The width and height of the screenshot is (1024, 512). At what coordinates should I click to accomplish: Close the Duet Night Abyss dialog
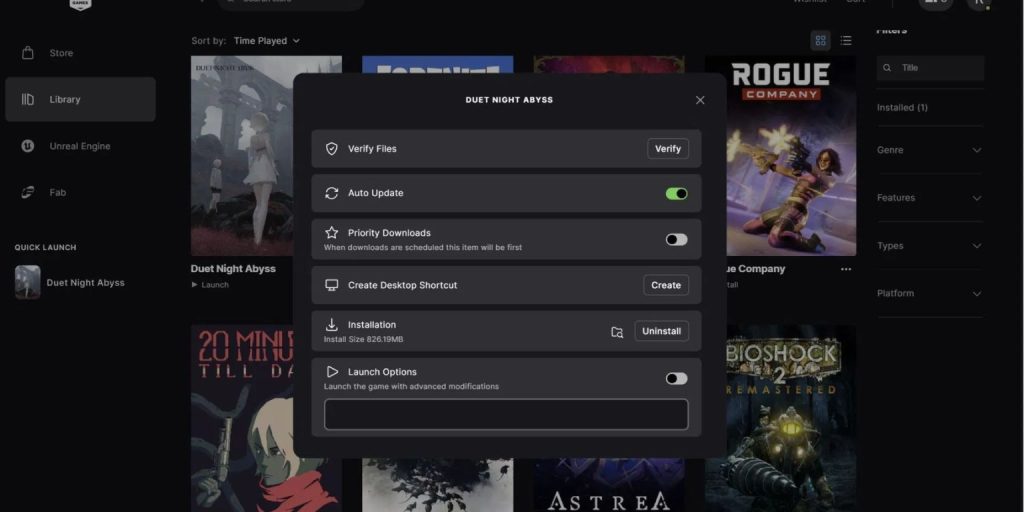point(700,100)
